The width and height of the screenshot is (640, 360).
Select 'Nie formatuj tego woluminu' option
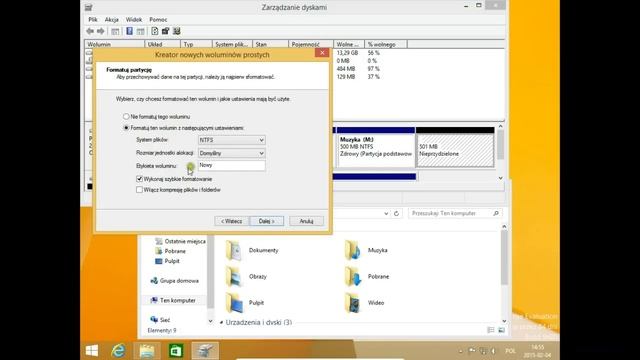126,117
